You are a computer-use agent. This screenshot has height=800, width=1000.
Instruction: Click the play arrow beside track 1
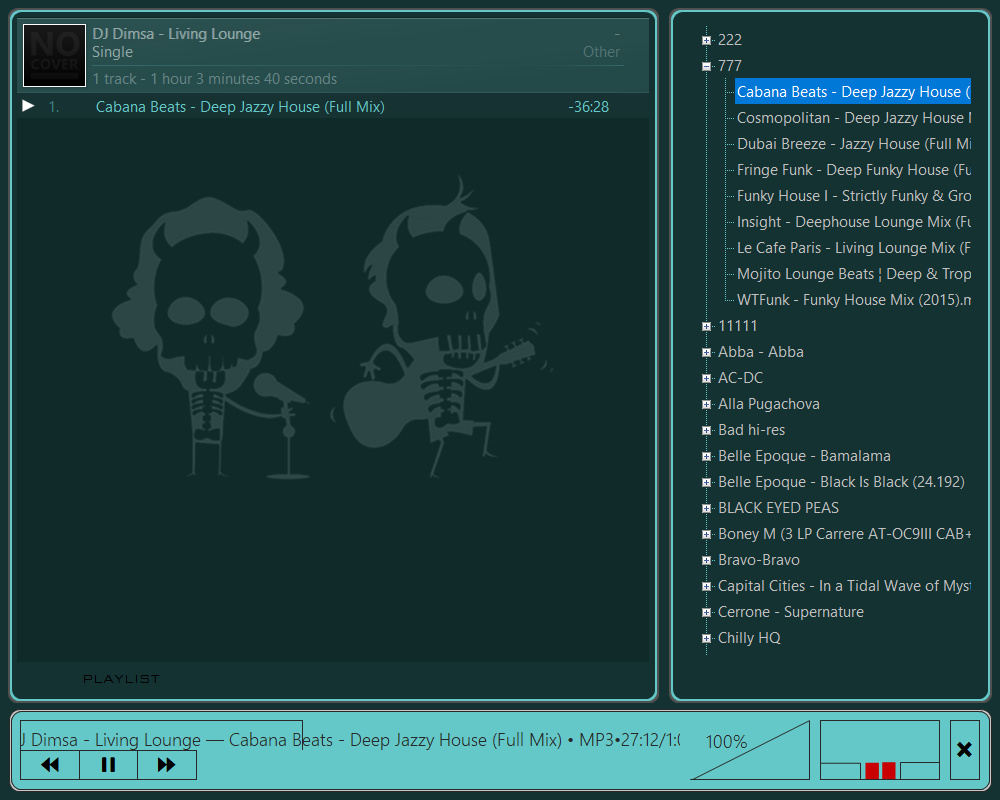[28, 106]
